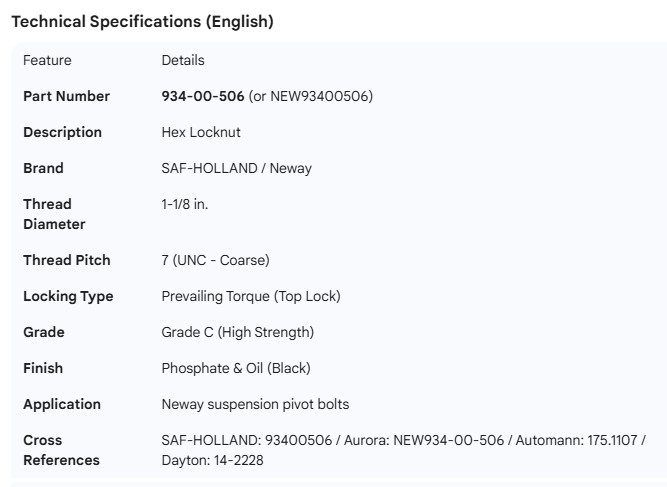Select the Part Number row label

[x=66, y=96]
